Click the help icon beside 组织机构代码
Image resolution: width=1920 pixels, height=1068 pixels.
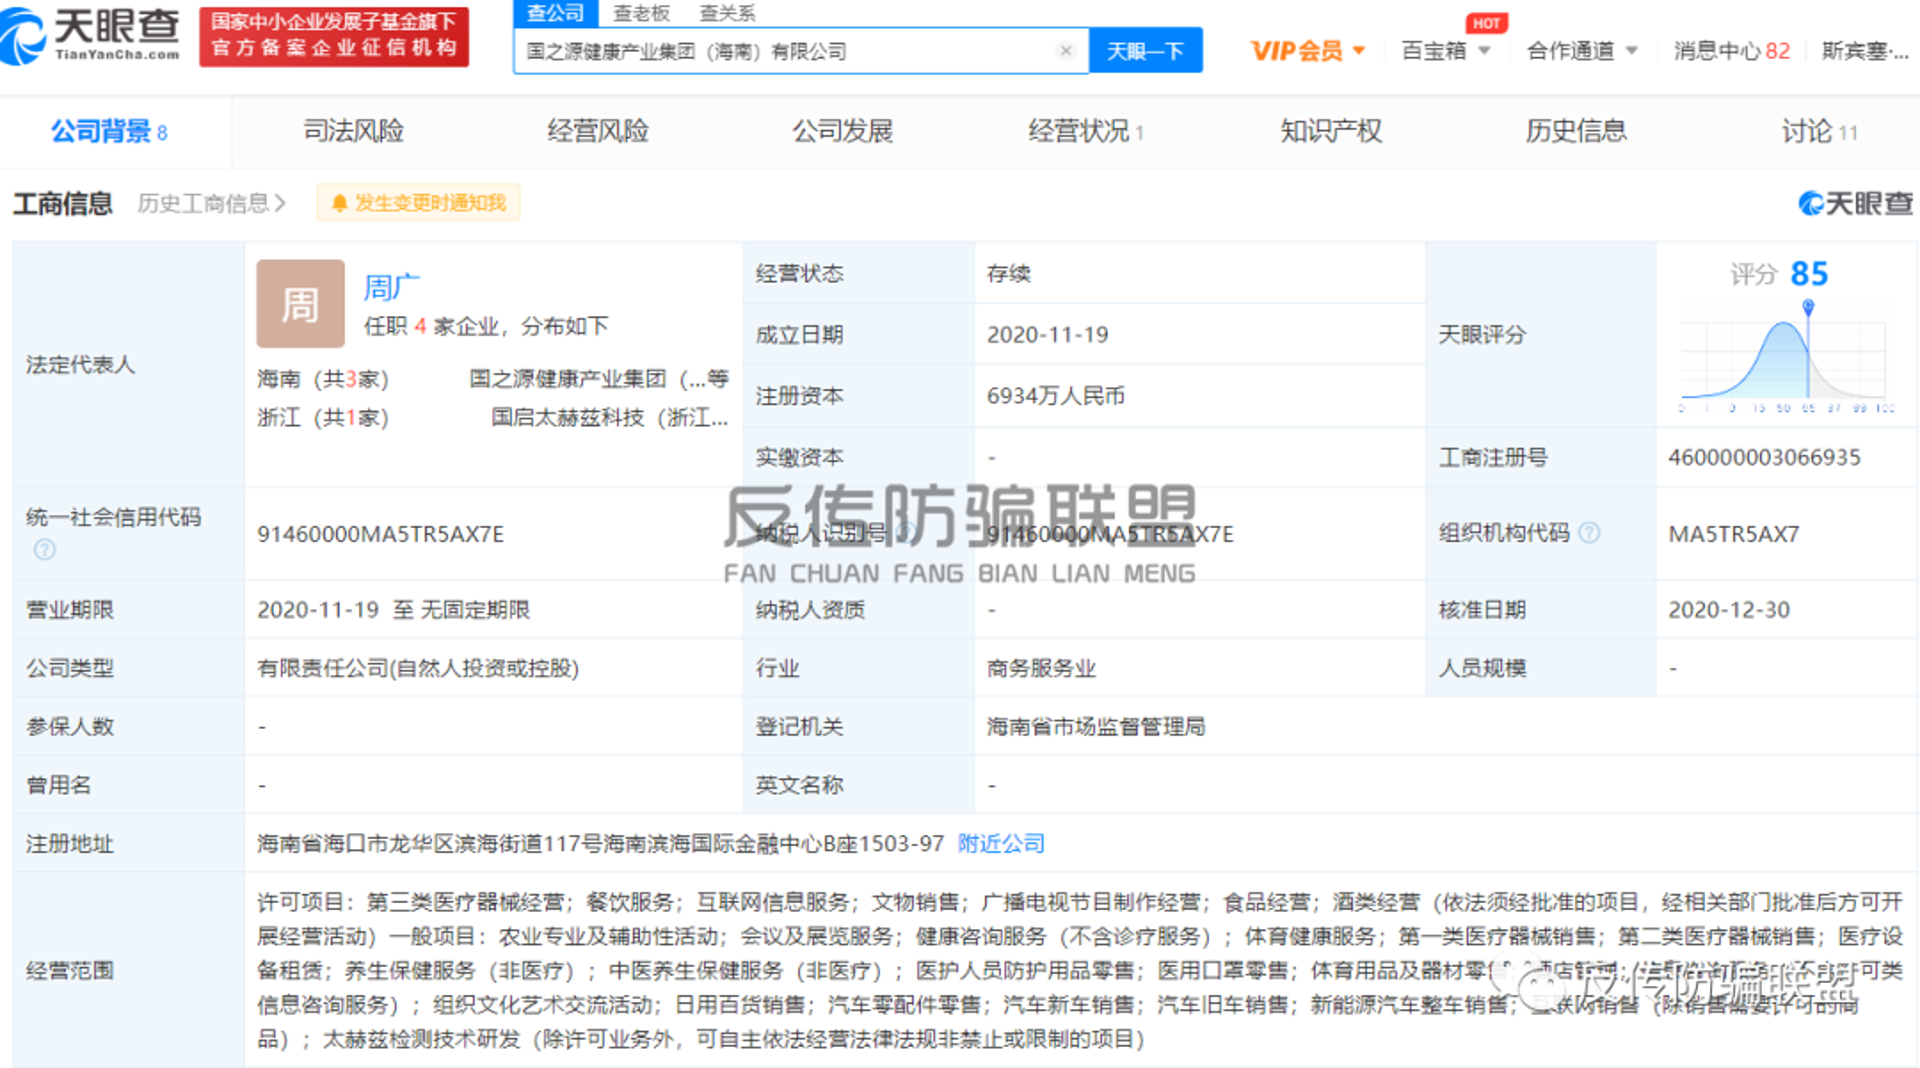point(1589,533)
